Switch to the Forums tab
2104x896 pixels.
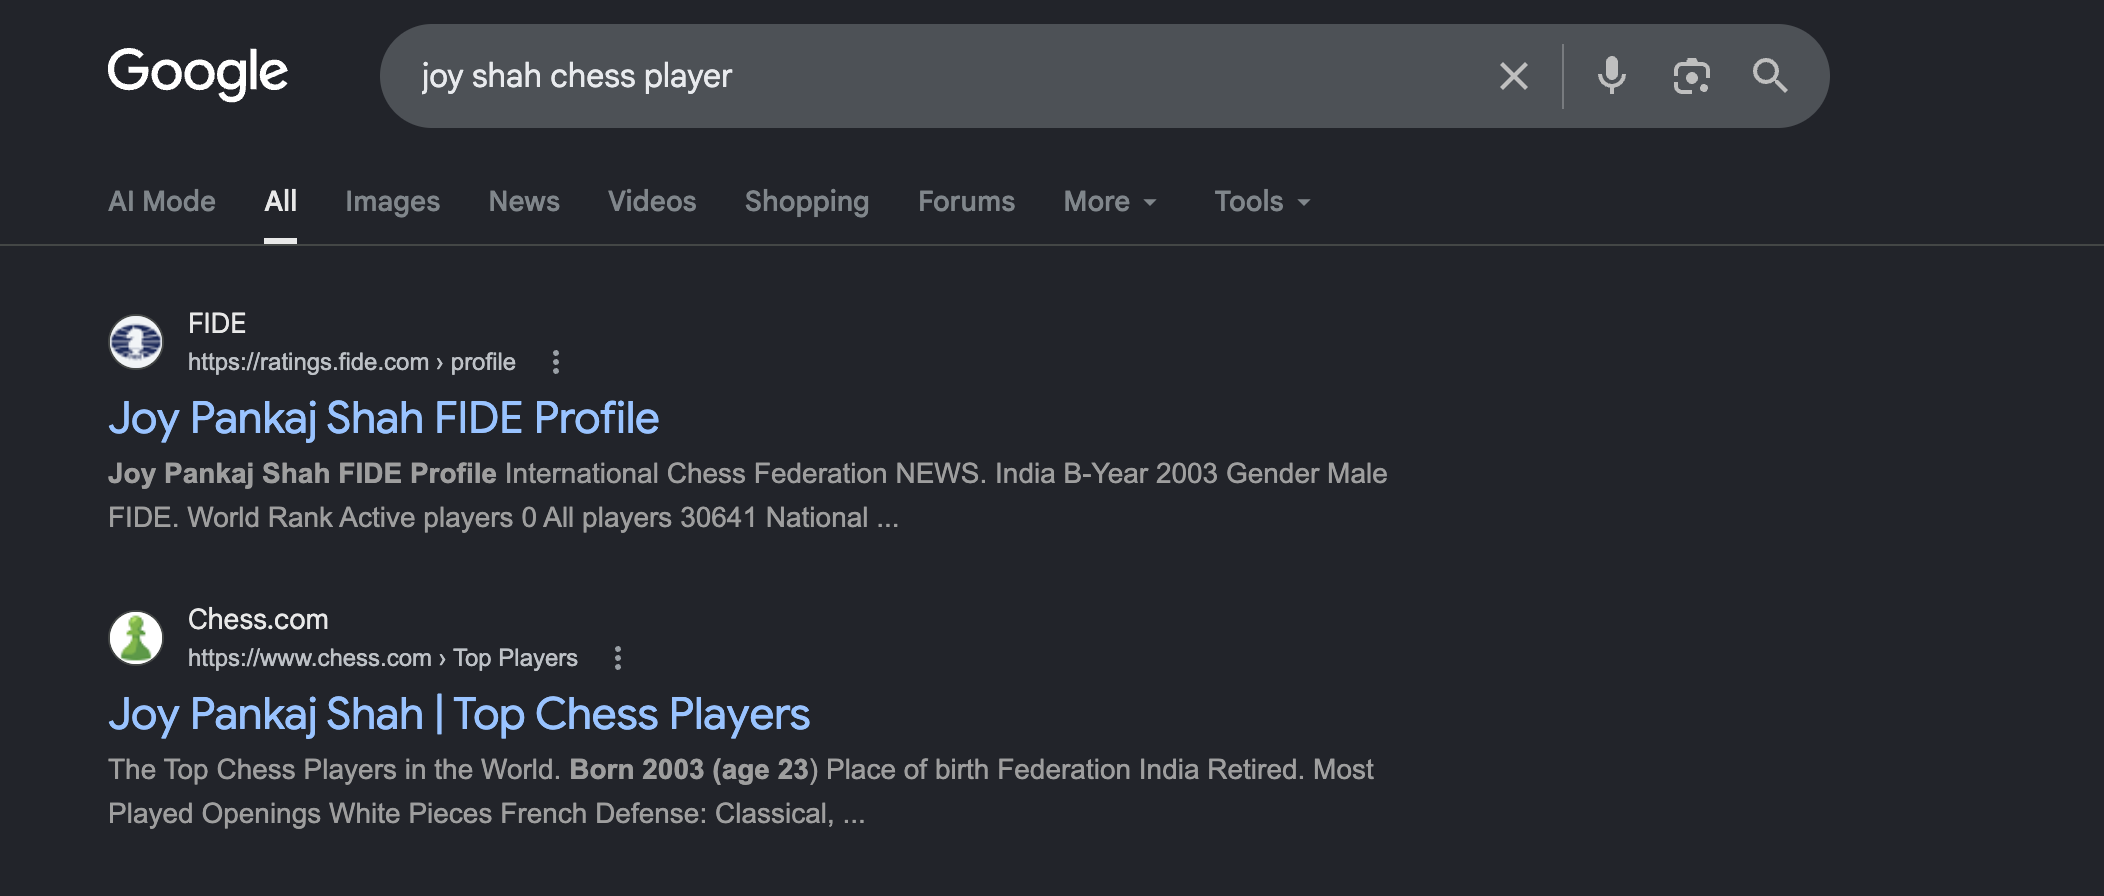pos(966,202)
